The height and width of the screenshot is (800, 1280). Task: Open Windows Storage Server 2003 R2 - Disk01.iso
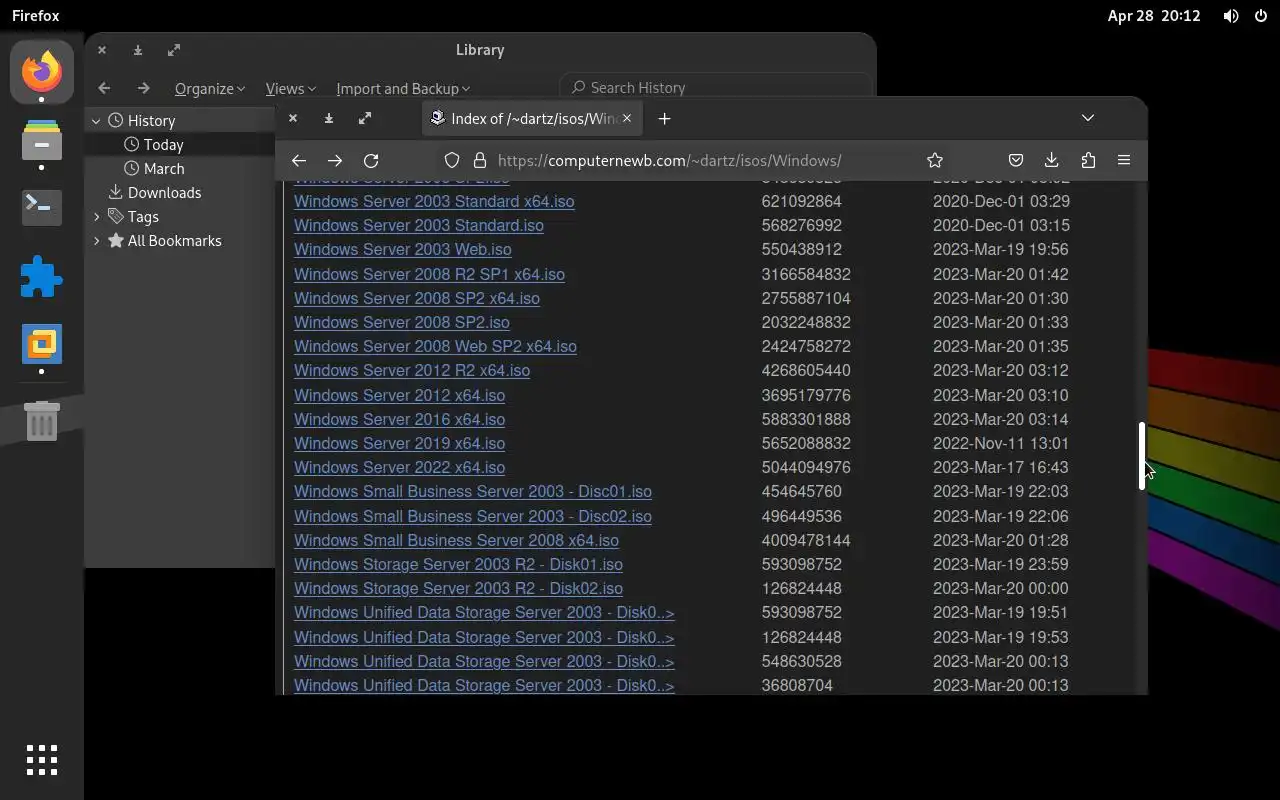(458, 564)
